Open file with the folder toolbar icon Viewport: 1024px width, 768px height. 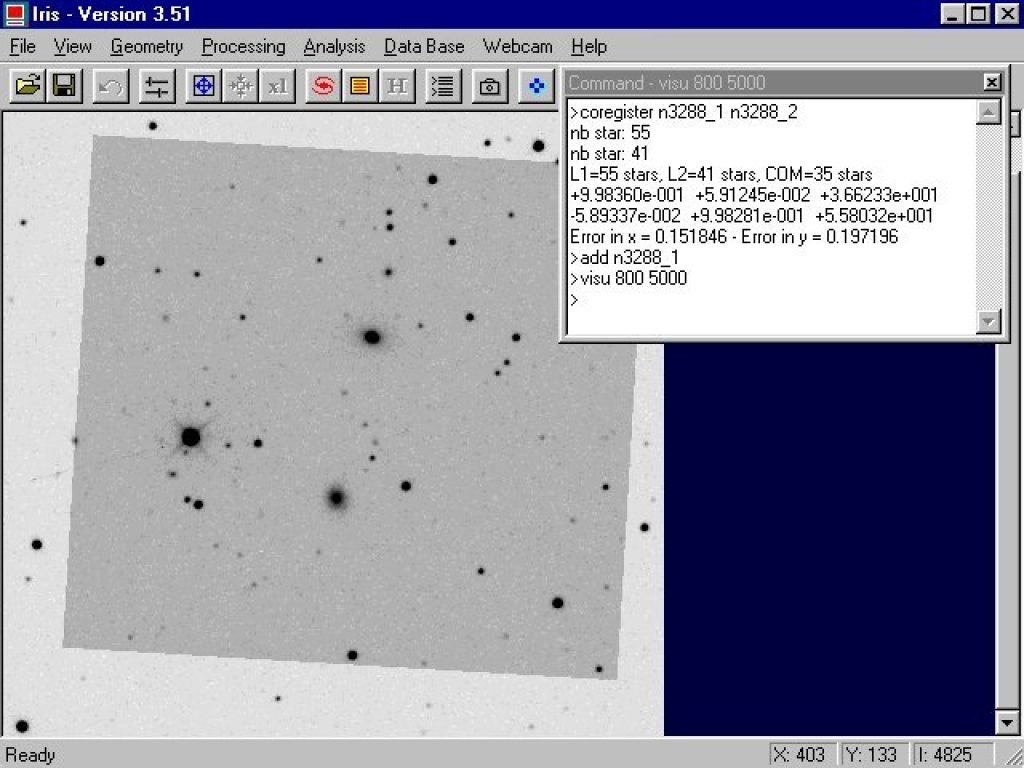click(x=27, y=86)
